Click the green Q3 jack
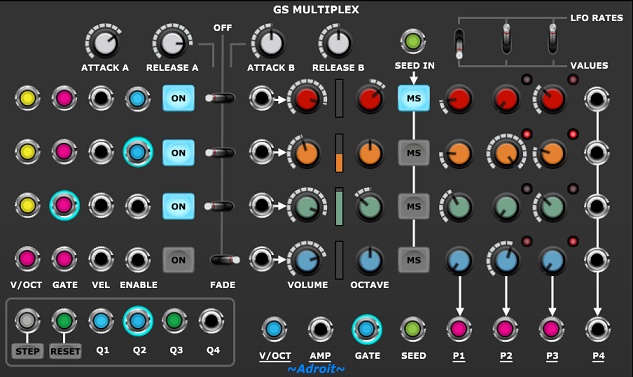 (174, 321)
